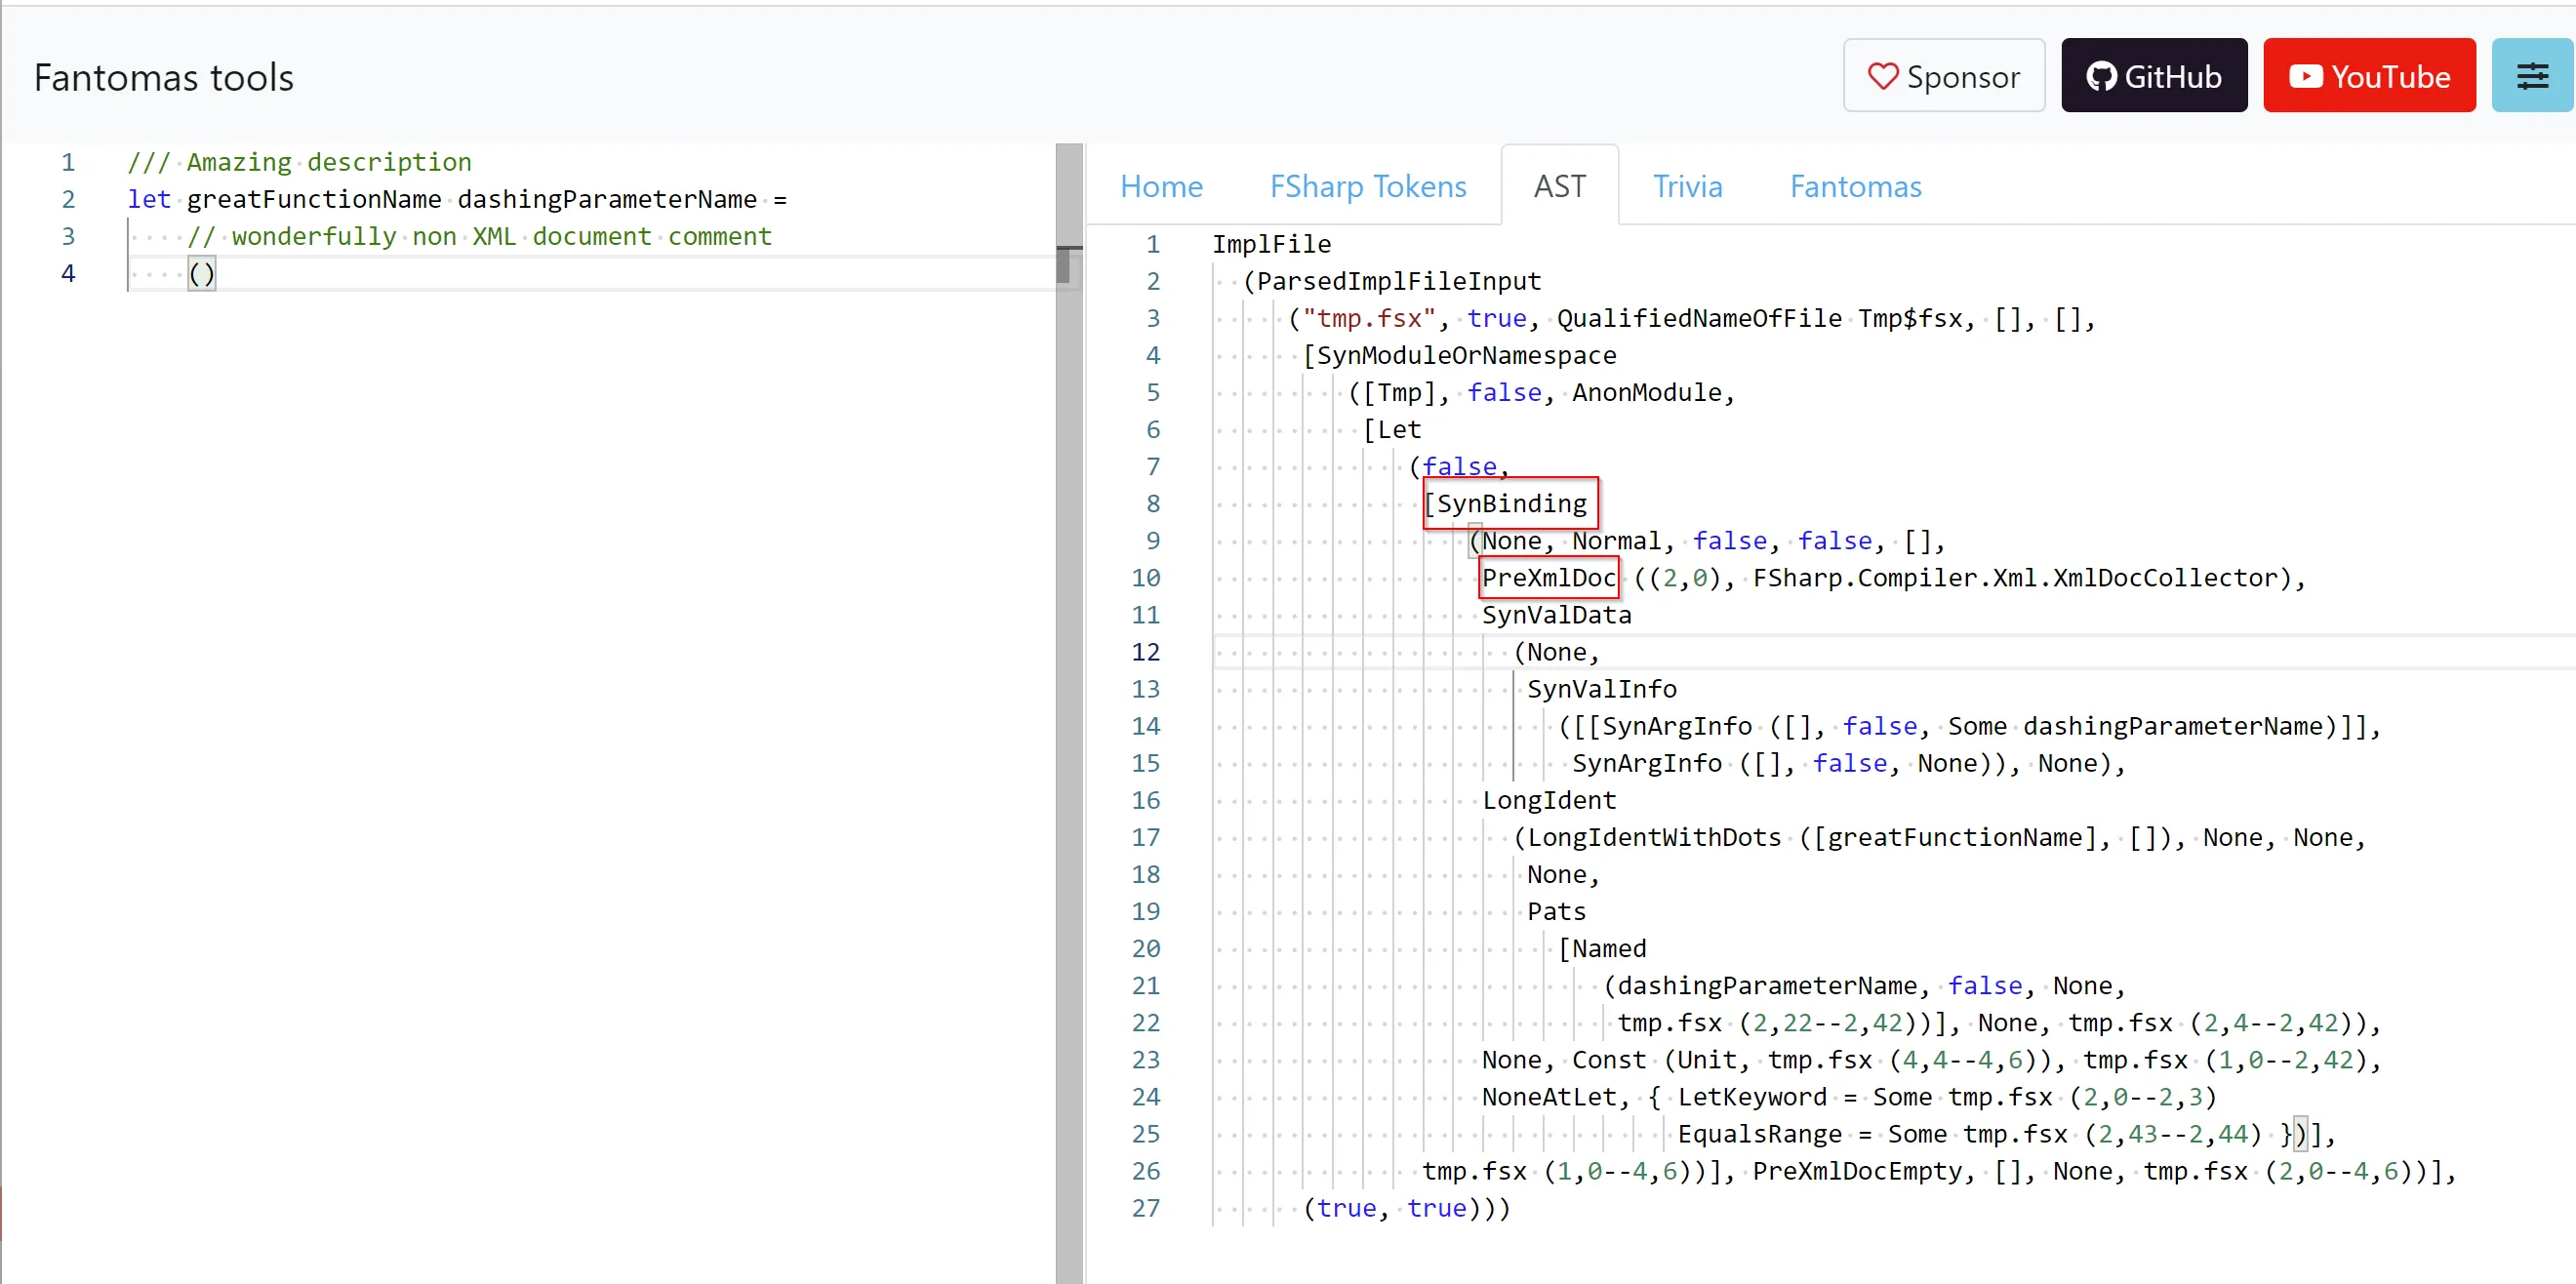Click the GitHub logo icon

[x=2105, y=75]
